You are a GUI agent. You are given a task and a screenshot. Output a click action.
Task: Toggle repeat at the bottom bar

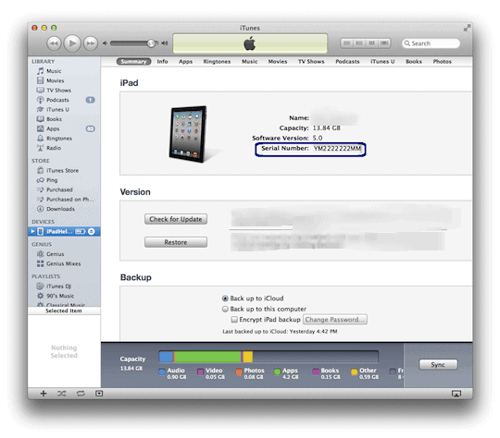click(81, 394)
